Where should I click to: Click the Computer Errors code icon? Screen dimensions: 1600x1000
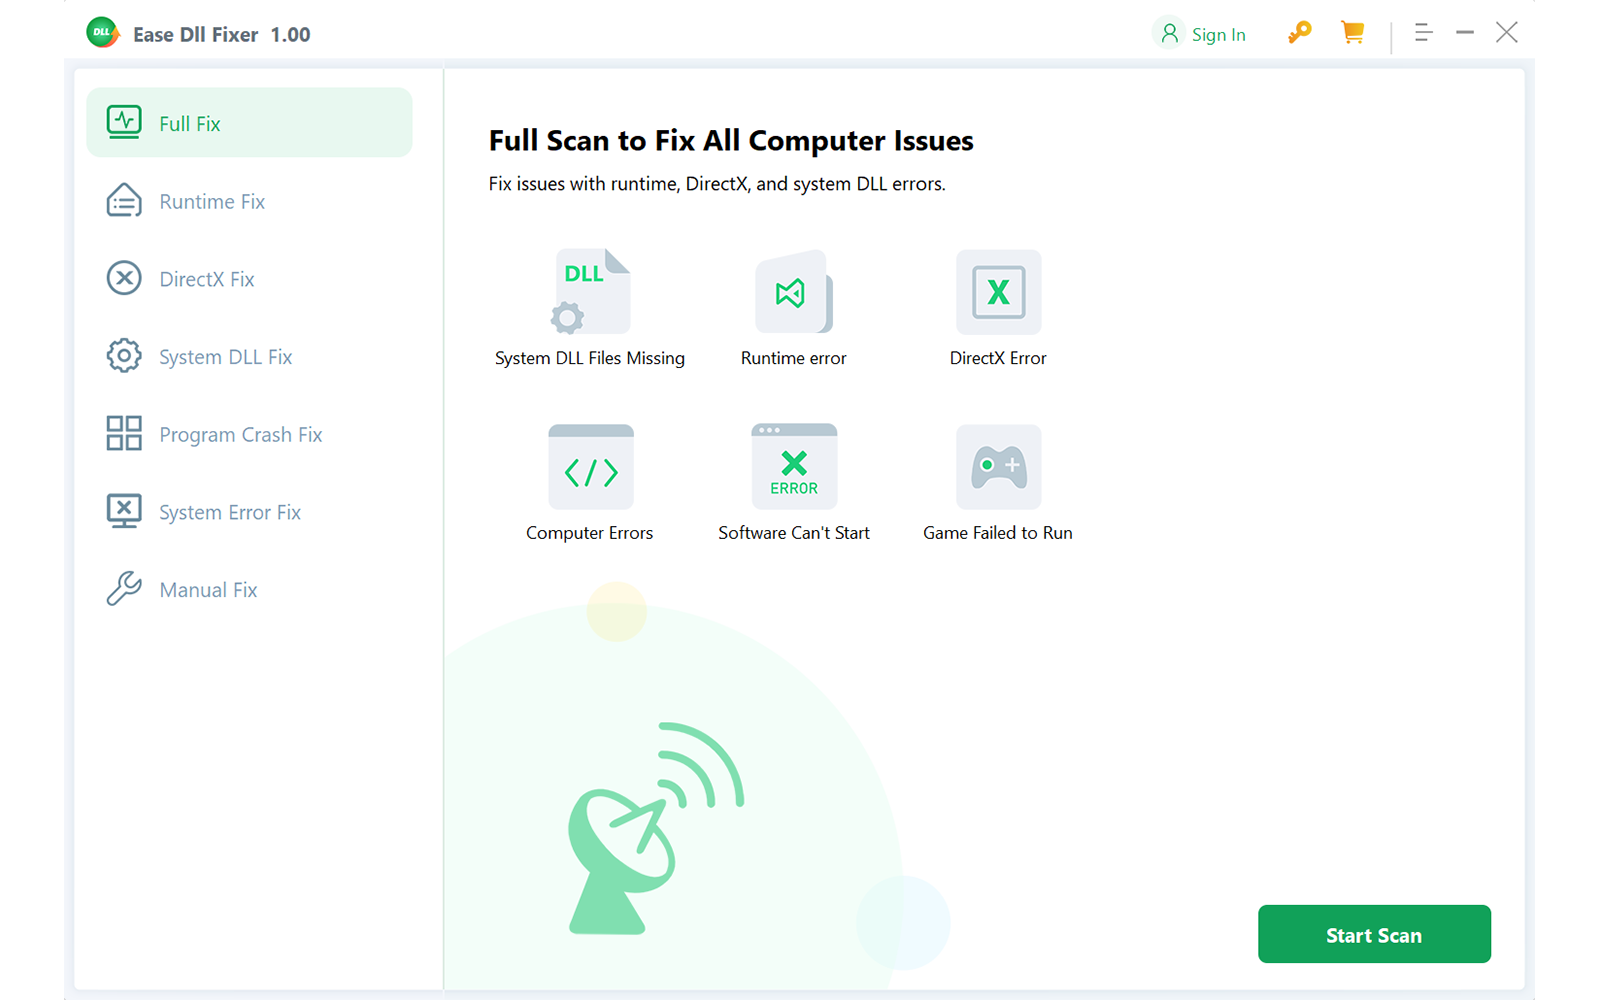click(x=590, y=467)
